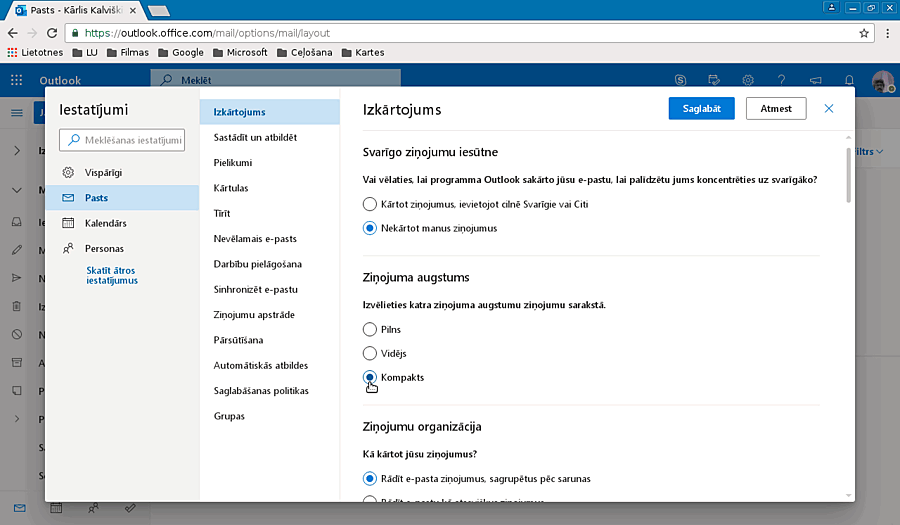
Task: Collapse the folders section chevron in sidebar
Action: [17, 190]
